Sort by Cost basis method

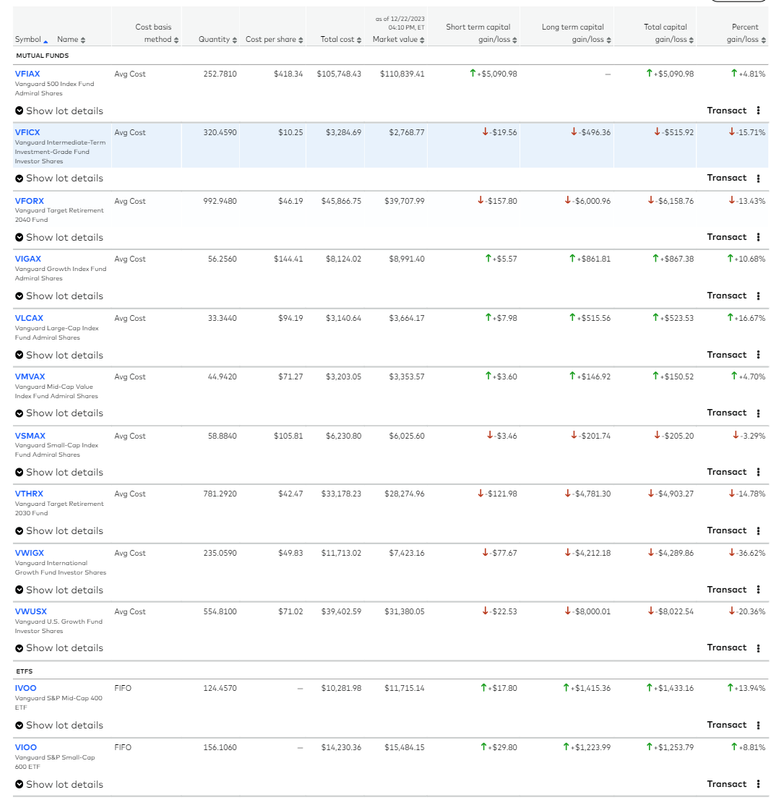[x=157, y=33]
